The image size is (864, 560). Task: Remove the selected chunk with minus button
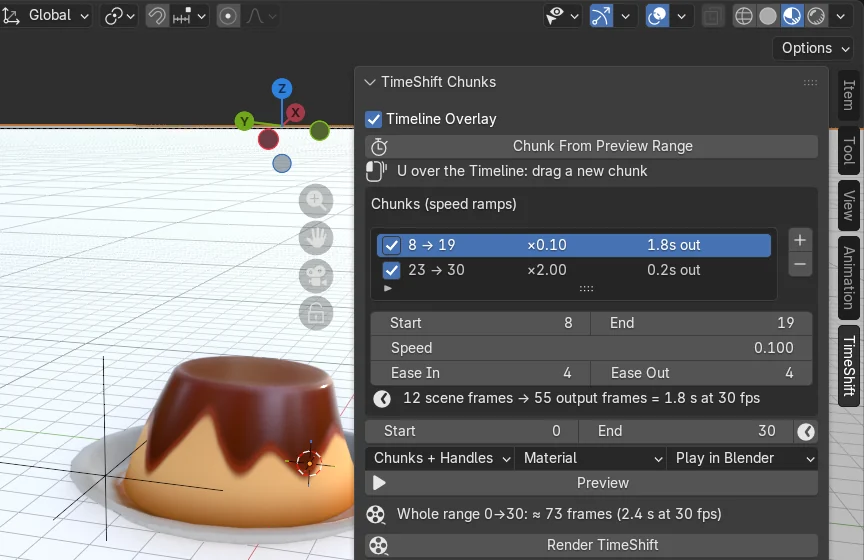[x=800, y=265]
